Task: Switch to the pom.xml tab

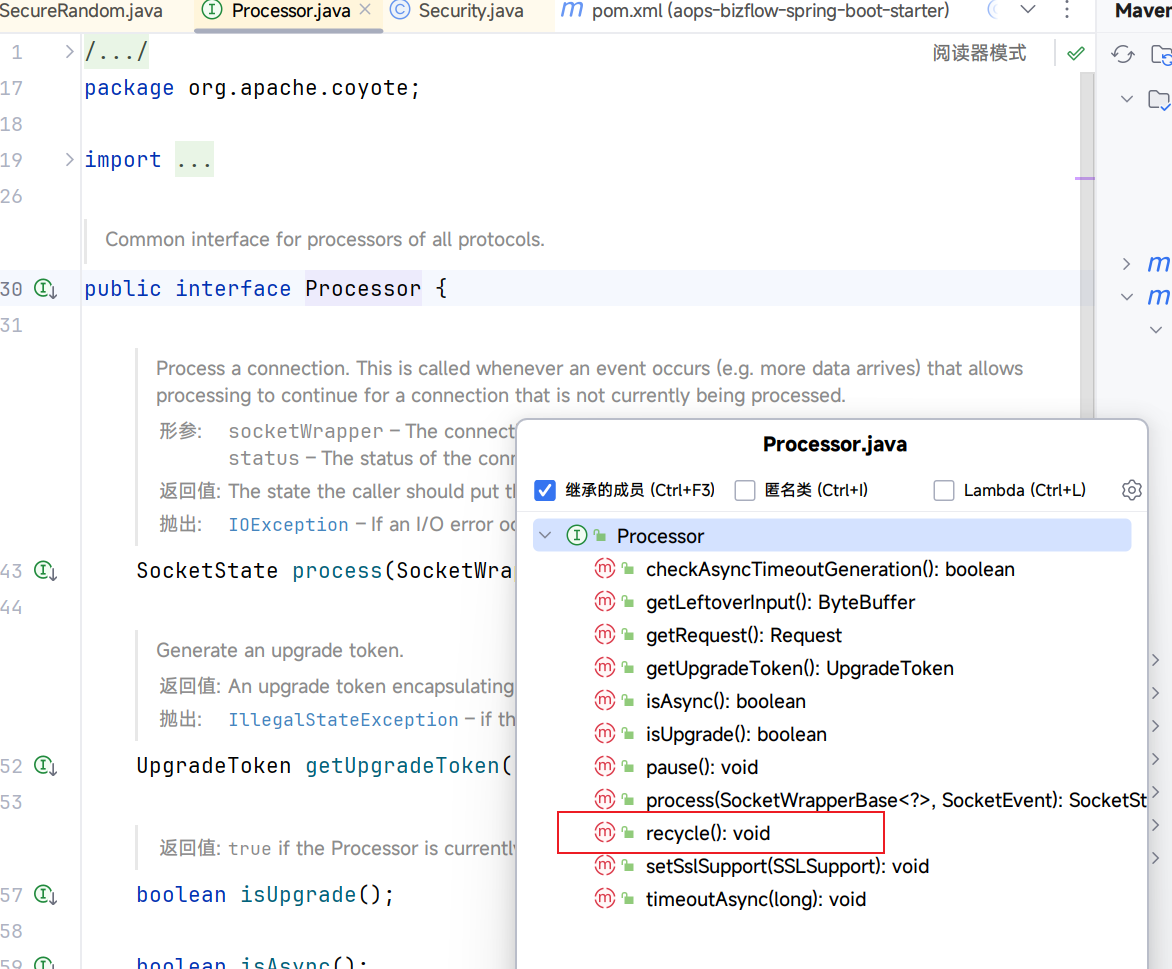Action: 769,11
